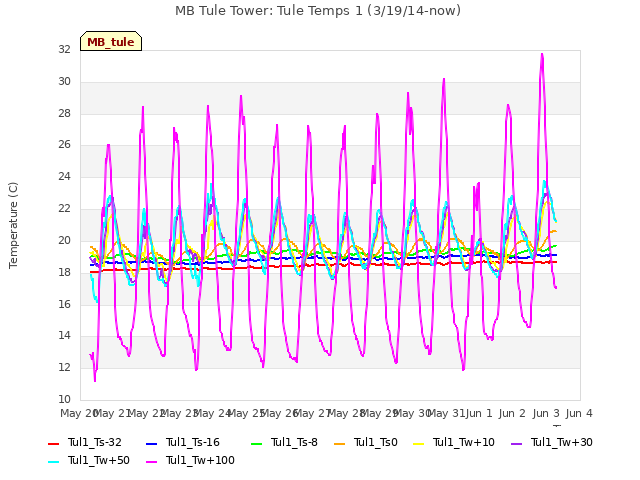This screenshot has width=640, height=480.
Task: Click the yellow Tul1_Tw+10 legend swatch
Action: [x=419, y=443]
